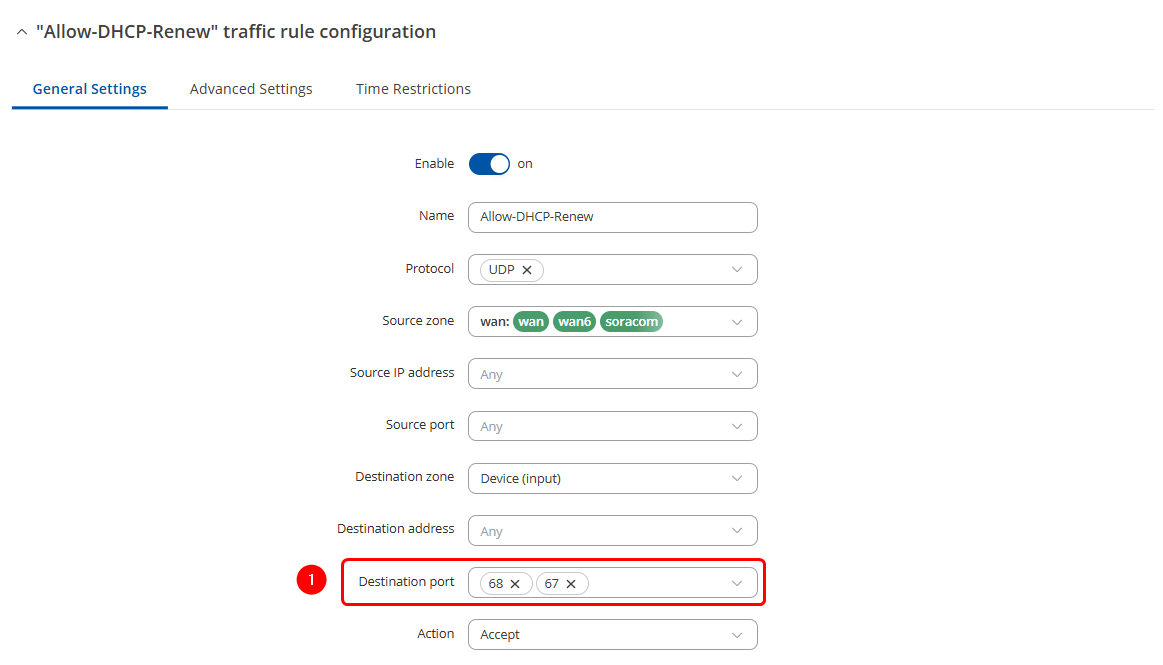Open the Destination address dropdown

737,531
